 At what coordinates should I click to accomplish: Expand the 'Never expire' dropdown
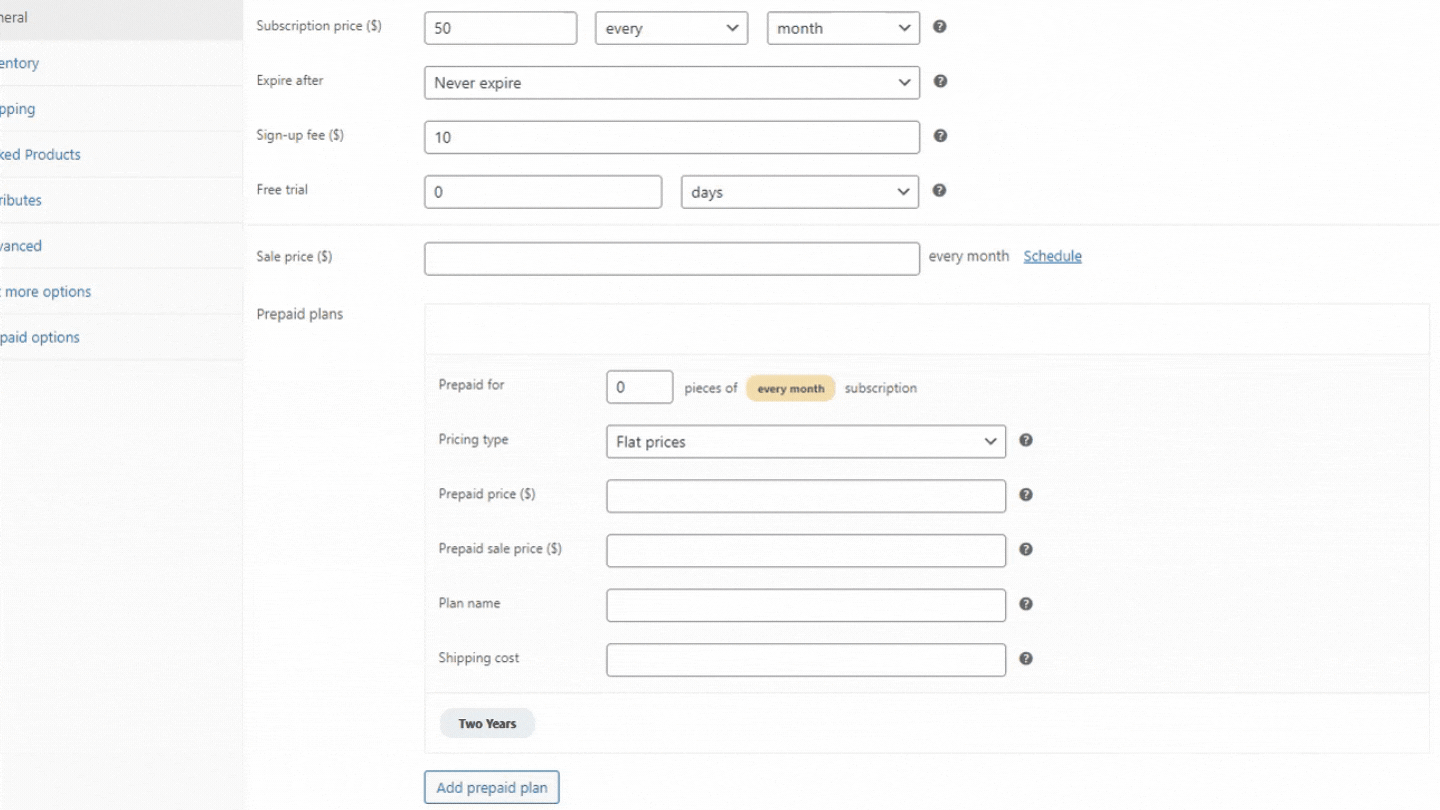(x=671, y=83)
